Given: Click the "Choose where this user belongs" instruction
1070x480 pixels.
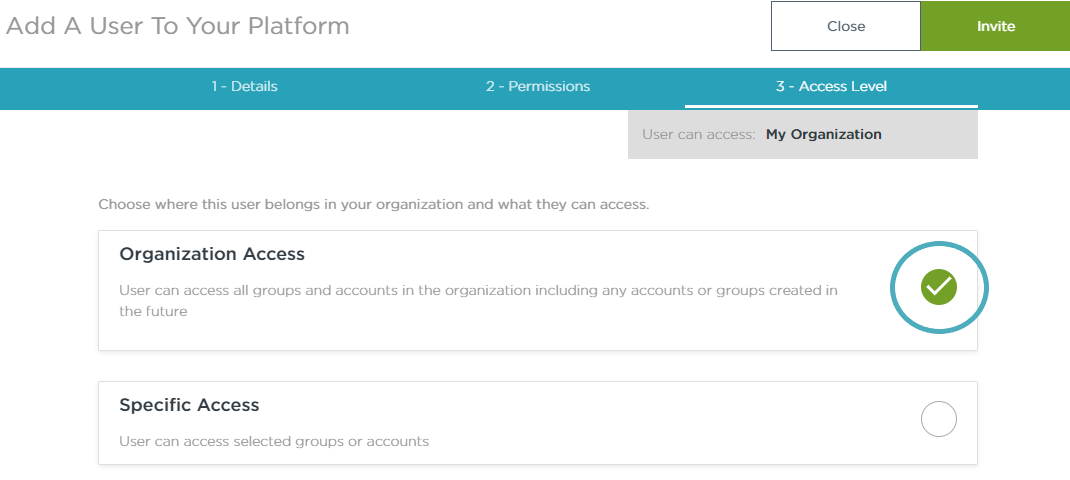Looking at the screenshot, I should [x=374, y=205].
